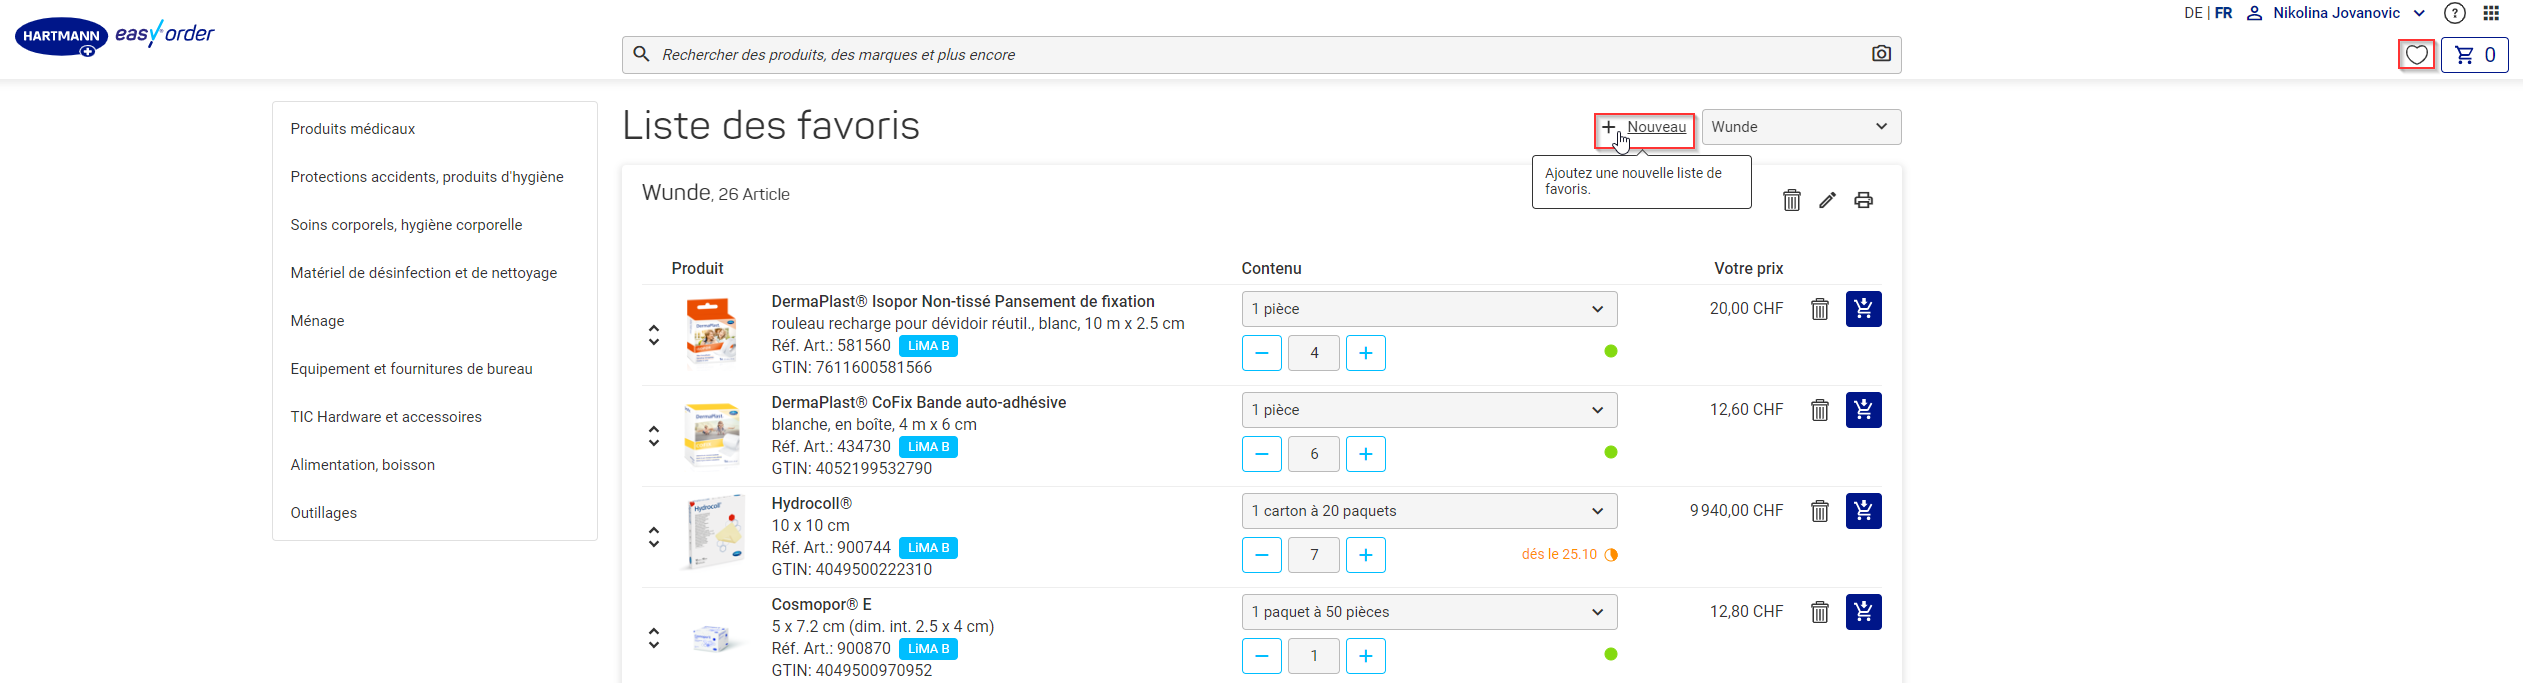The width and height of the screenshot is (2523, 683).
Task: Click Hydrocoll availability 'dés le 25.10' indicator
Action: [1569, 555]
